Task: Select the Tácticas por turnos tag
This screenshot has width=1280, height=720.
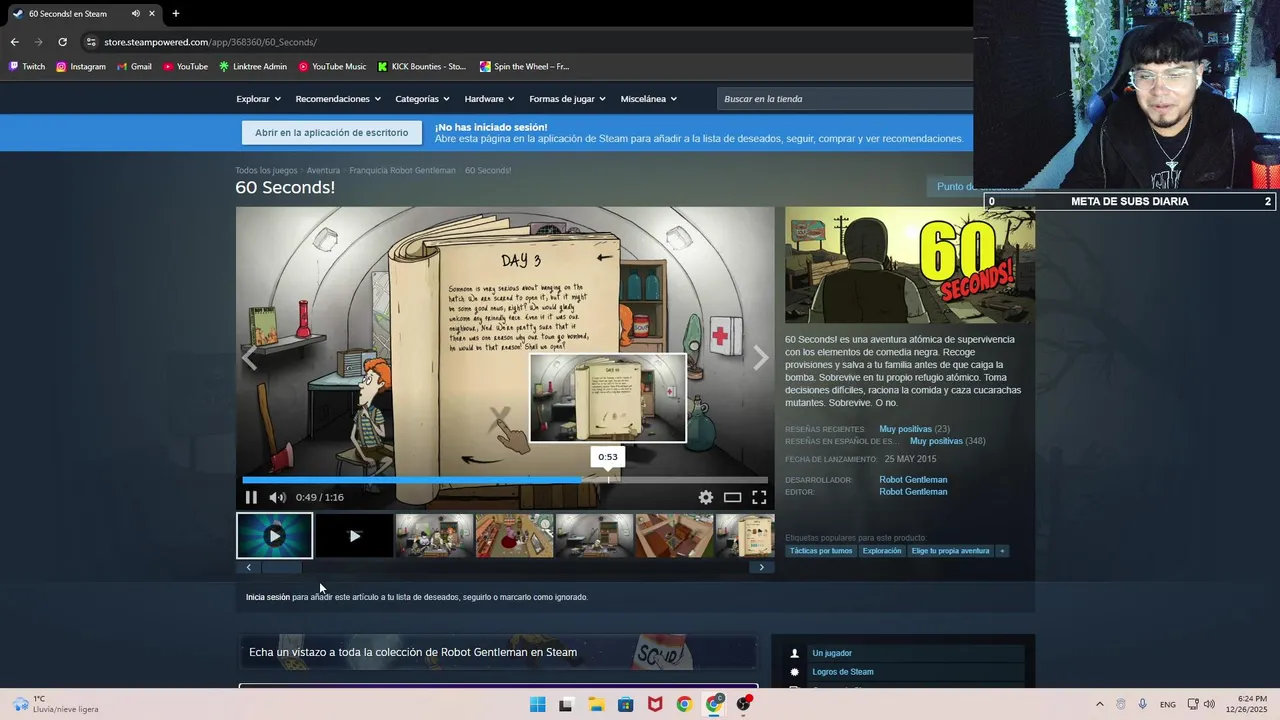Action: [x=821, y=551]
